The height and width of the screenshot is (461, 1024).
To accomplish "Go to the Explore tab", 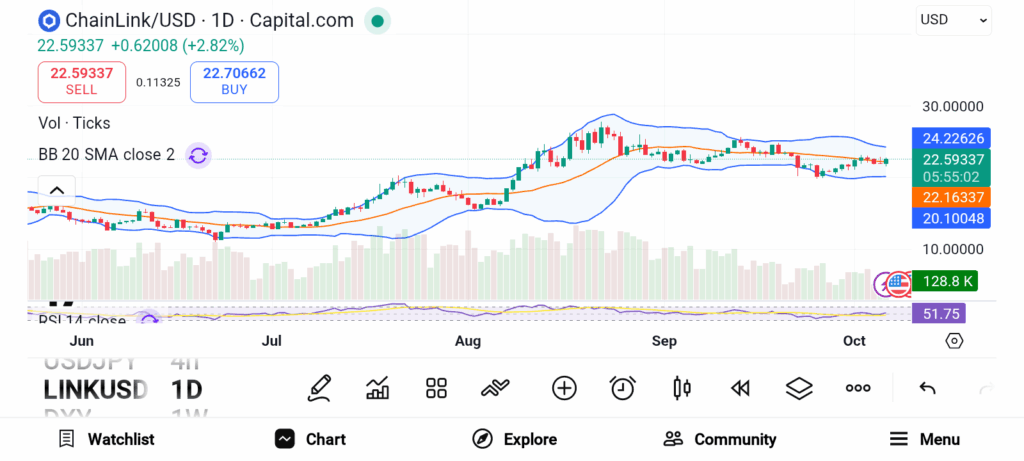I will tap(514, 439).
